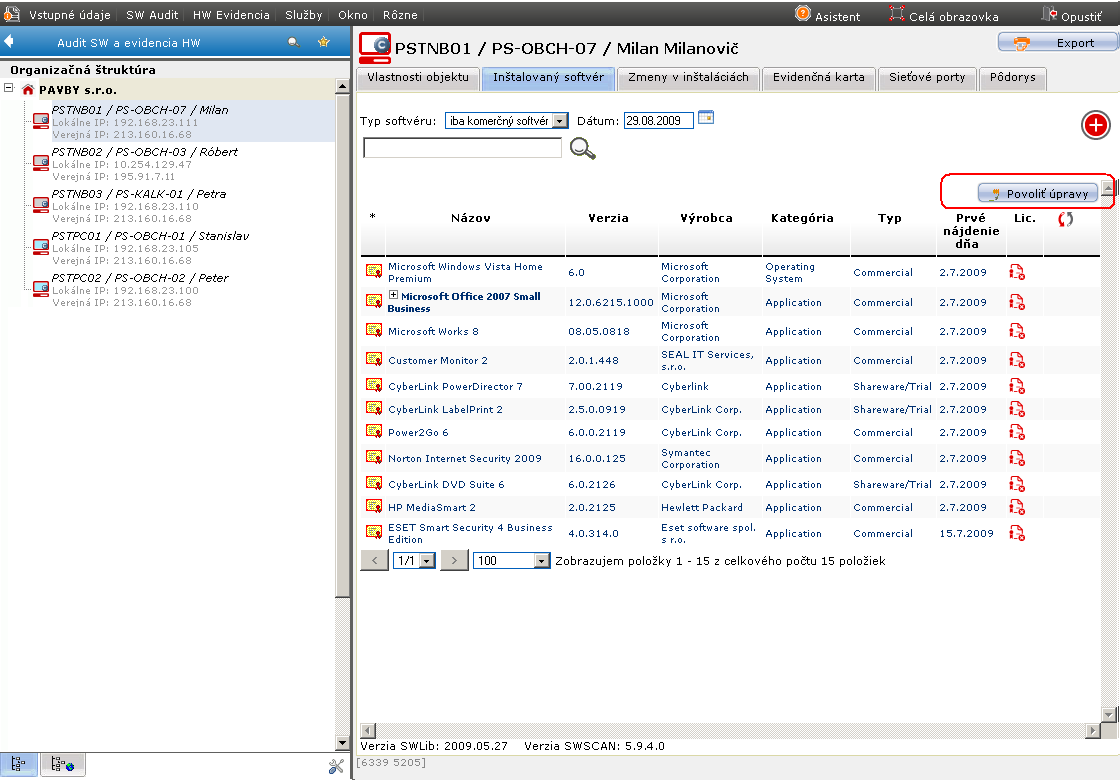Click the software search text field
Screen dimensions: 1120x780
(x=462, y=148)
